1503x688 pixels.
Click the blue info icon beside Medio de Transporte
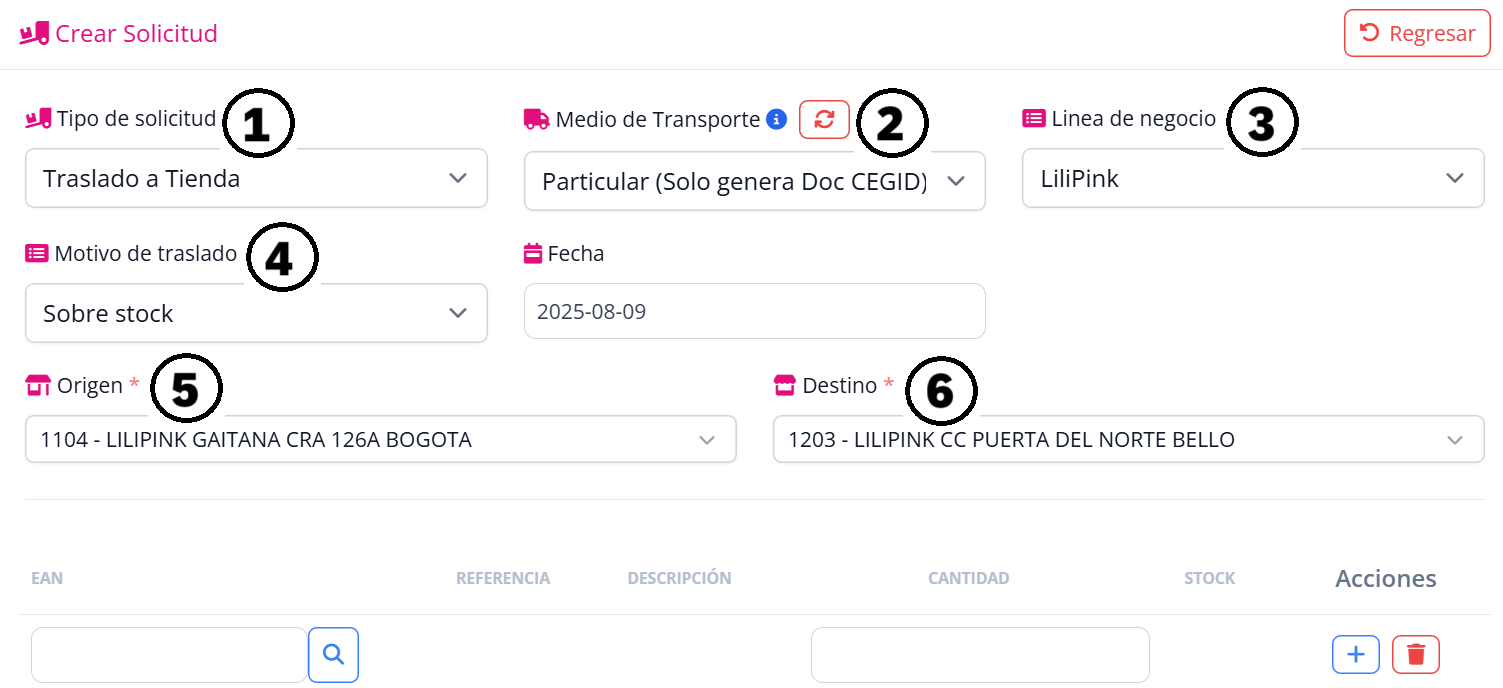(x=776, y=120)
